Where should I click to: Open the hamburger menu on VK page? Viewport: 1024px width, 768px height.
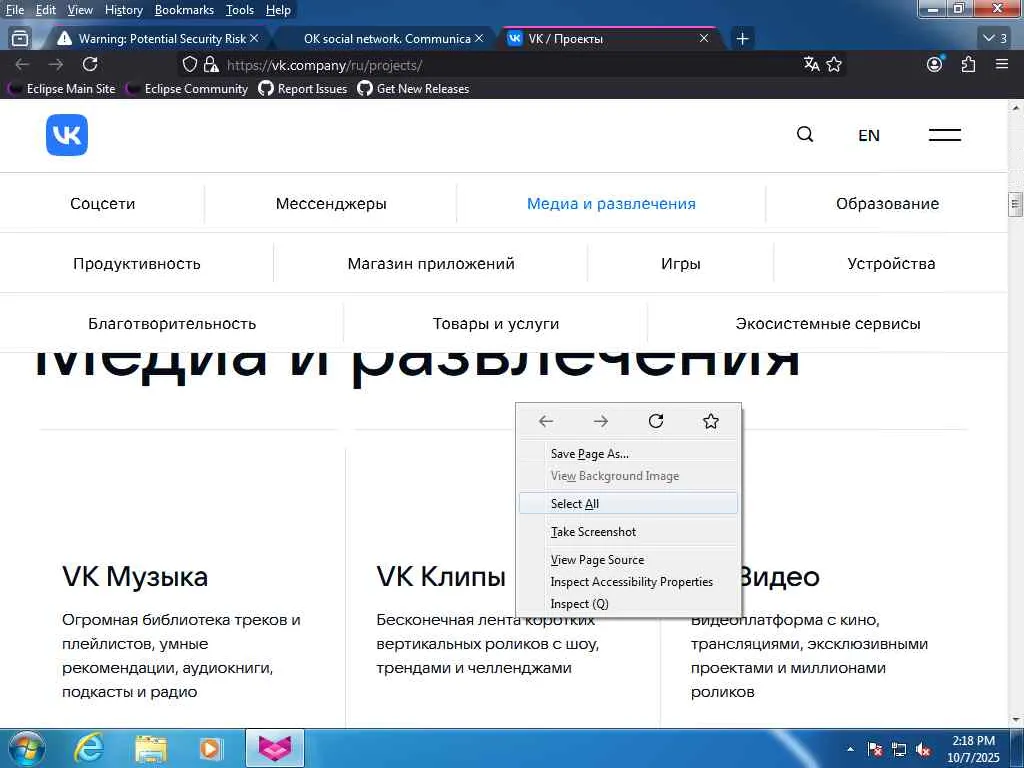[x=944, y=135]
